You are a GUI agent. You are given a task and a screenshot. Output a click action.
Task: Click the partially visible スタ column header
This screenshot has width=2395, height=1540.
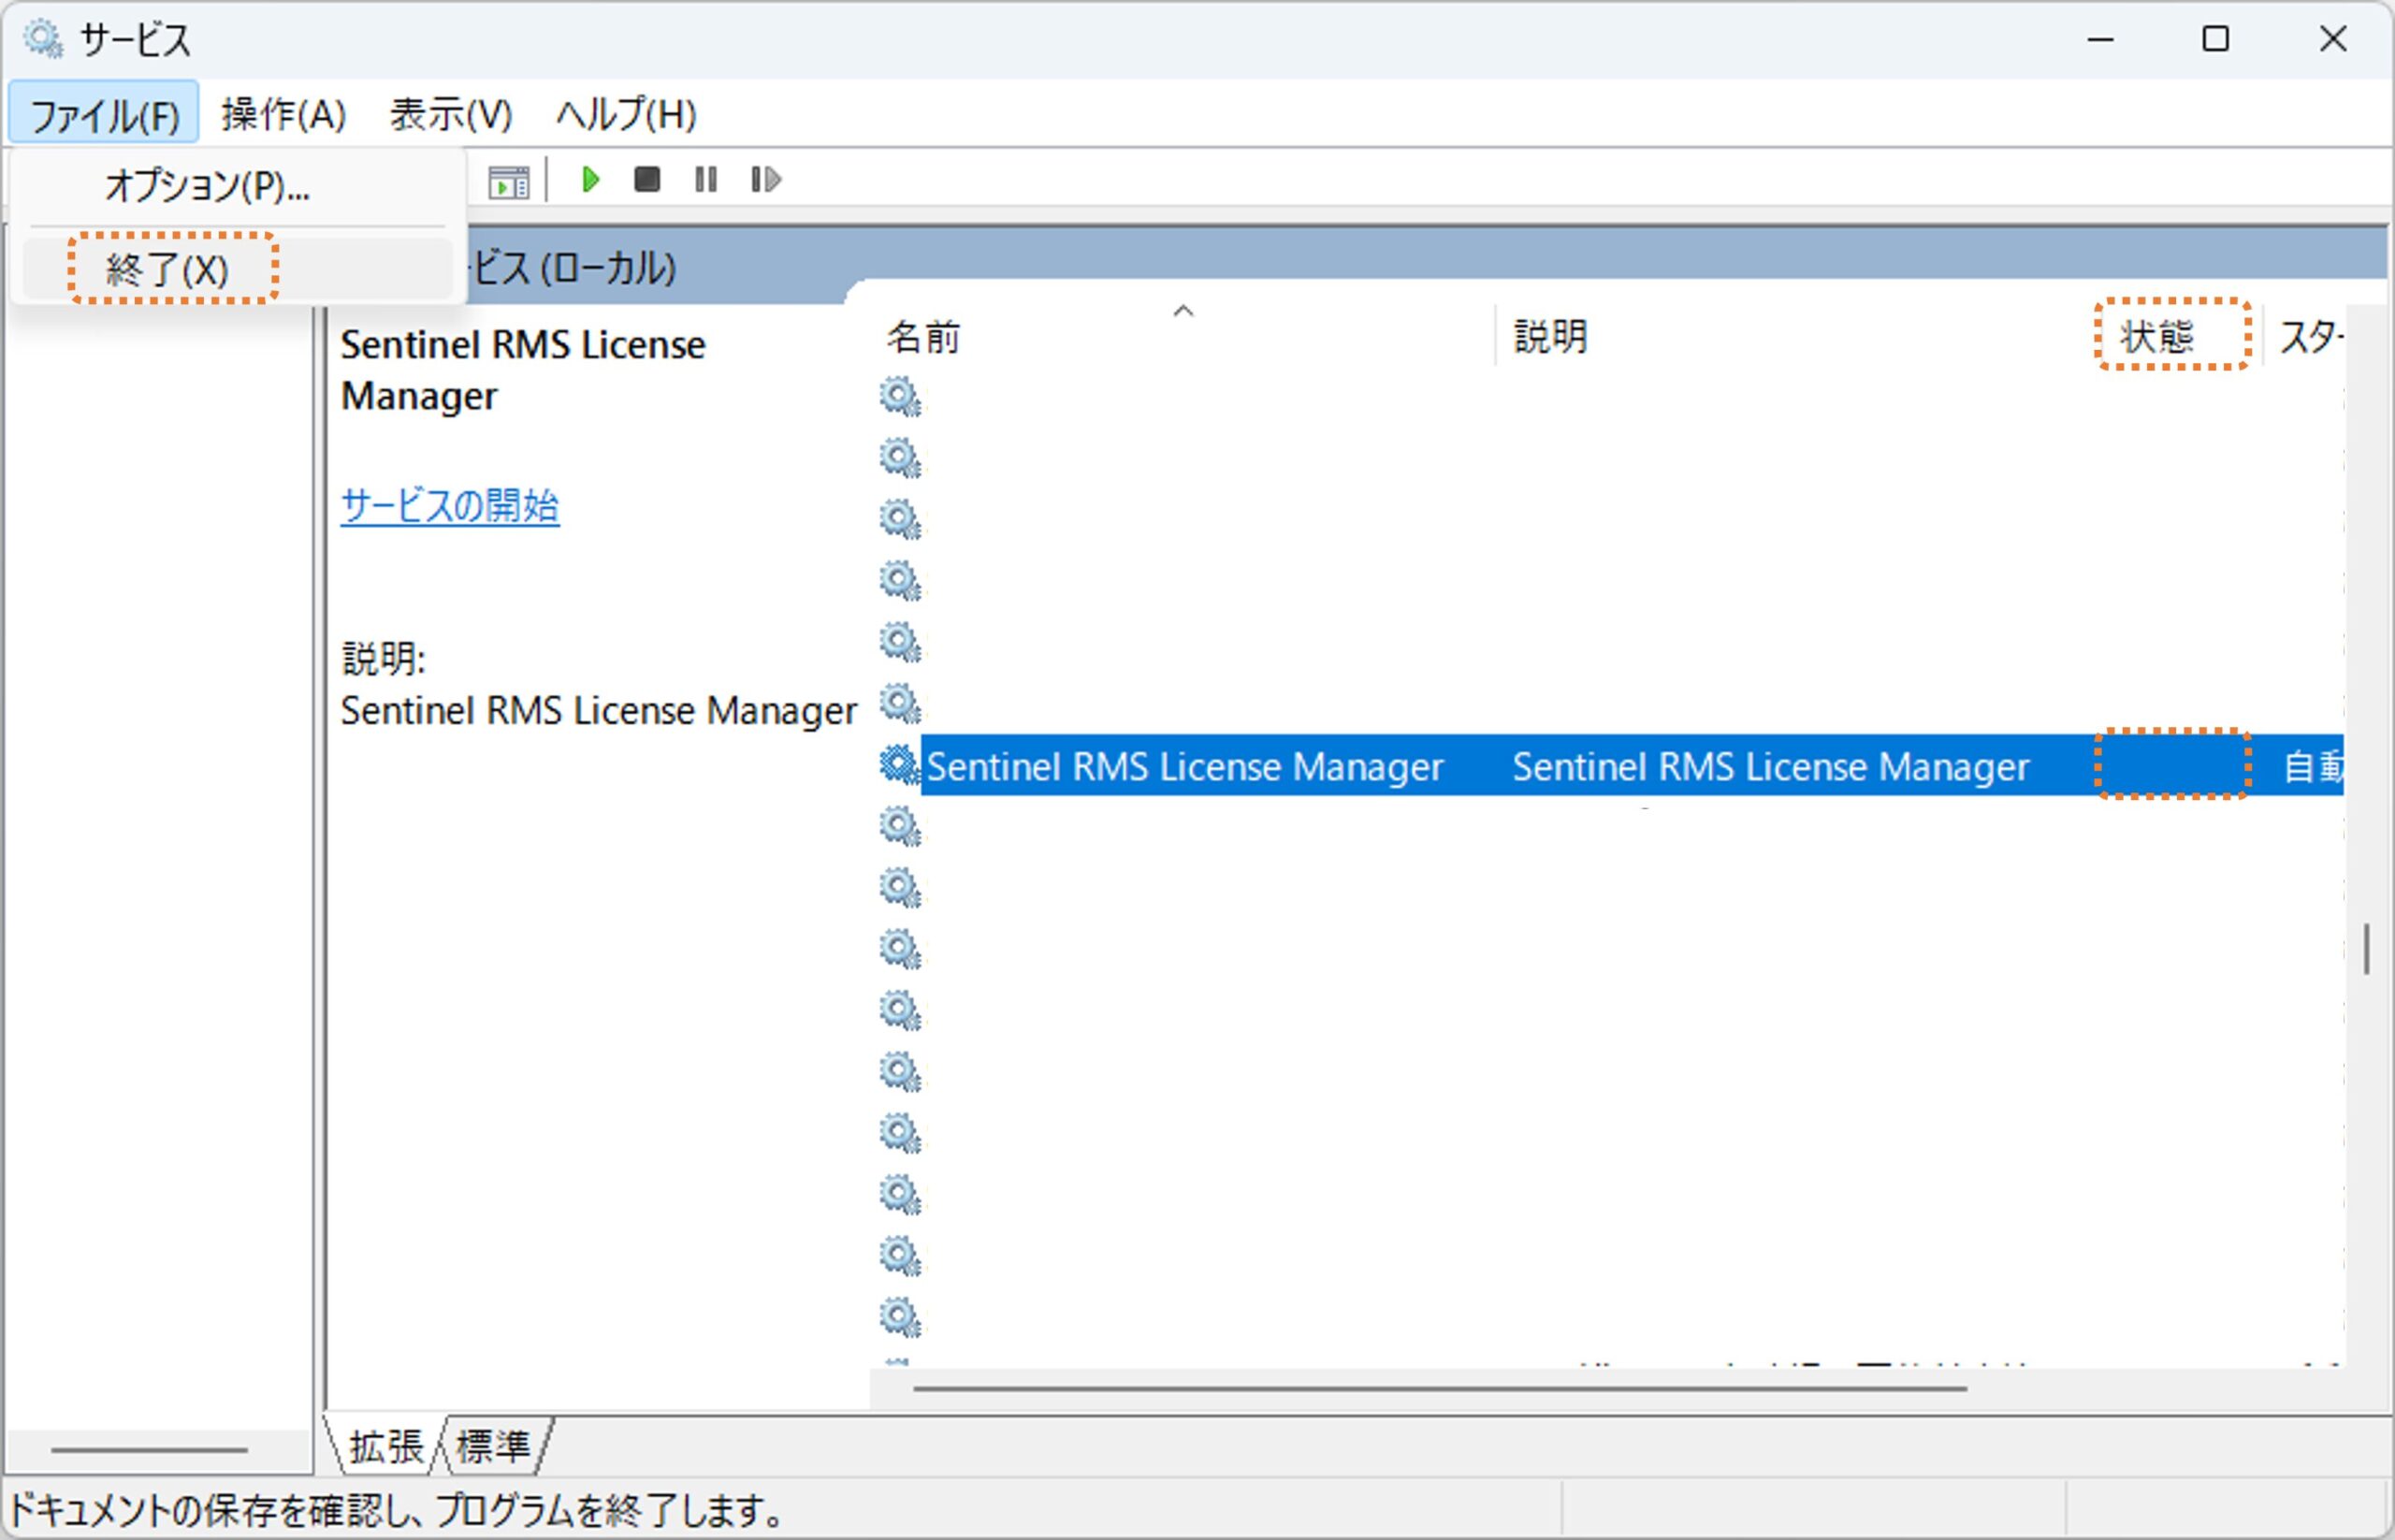[2305, 337]
